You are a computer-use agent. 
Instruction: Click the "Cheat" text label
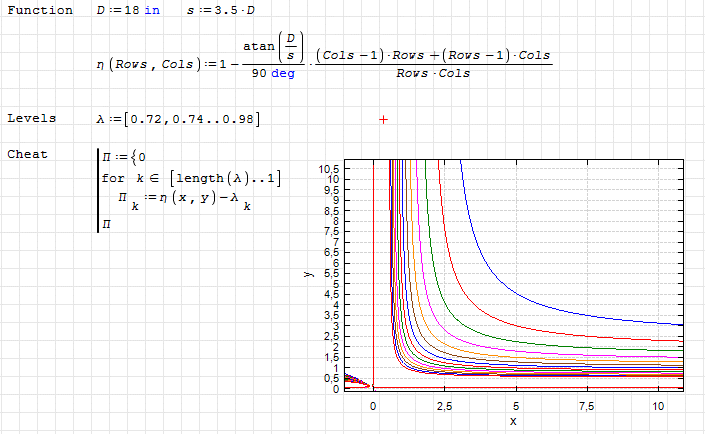coord(28,154)
